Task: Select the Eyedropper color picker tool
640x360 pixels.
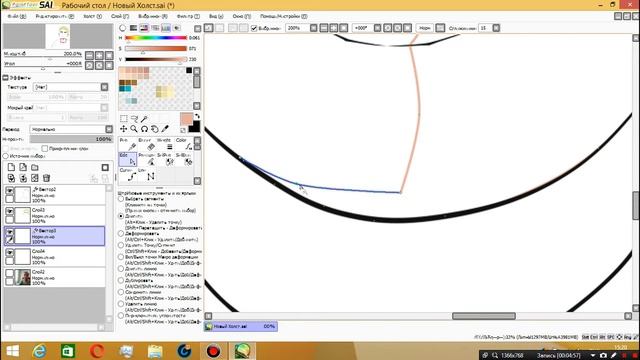Action: pyautogui.click(x=165, y=129)
